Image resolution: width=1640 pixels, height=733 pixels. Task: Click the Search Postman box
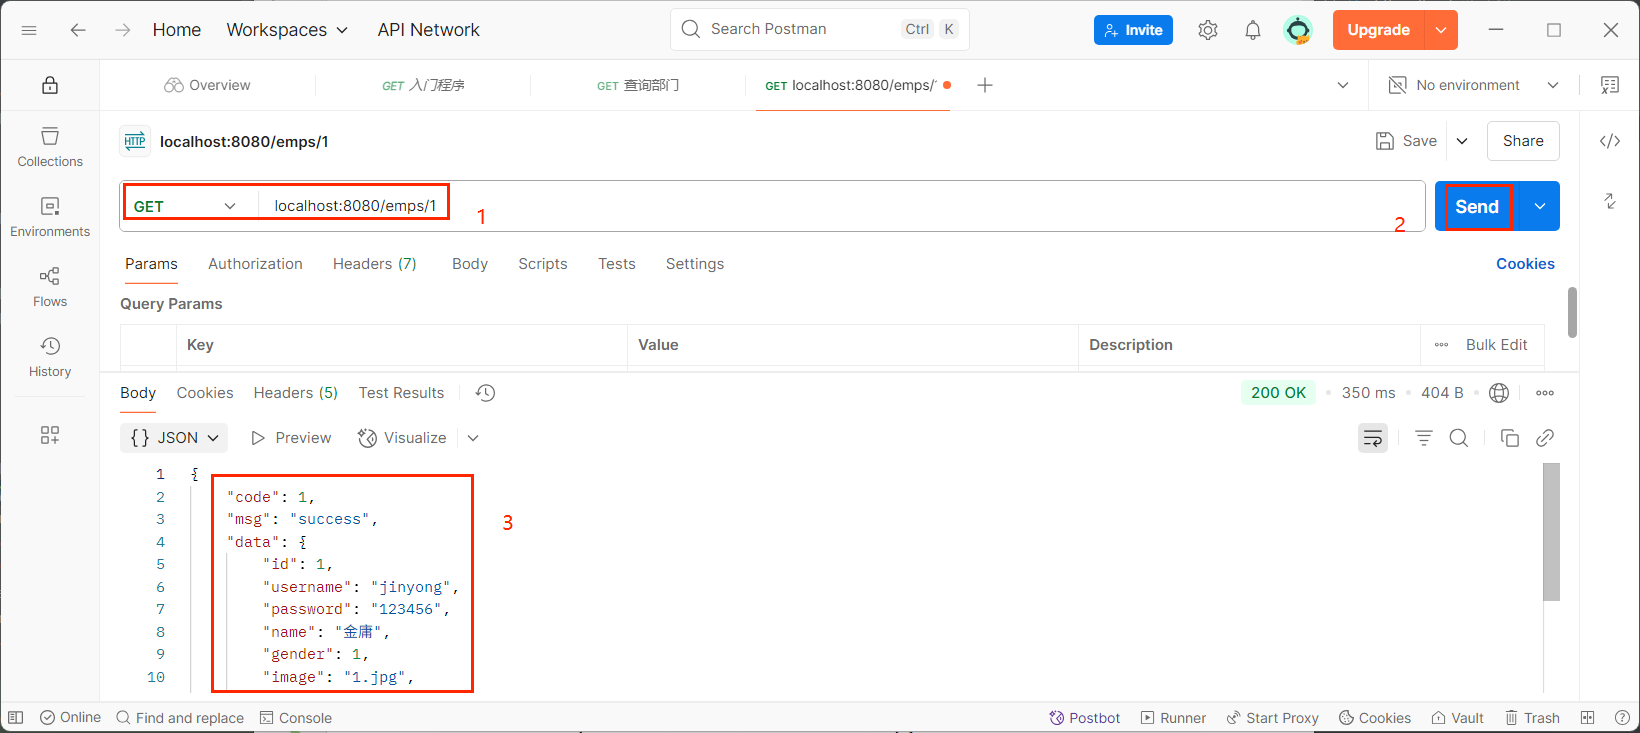820,30
